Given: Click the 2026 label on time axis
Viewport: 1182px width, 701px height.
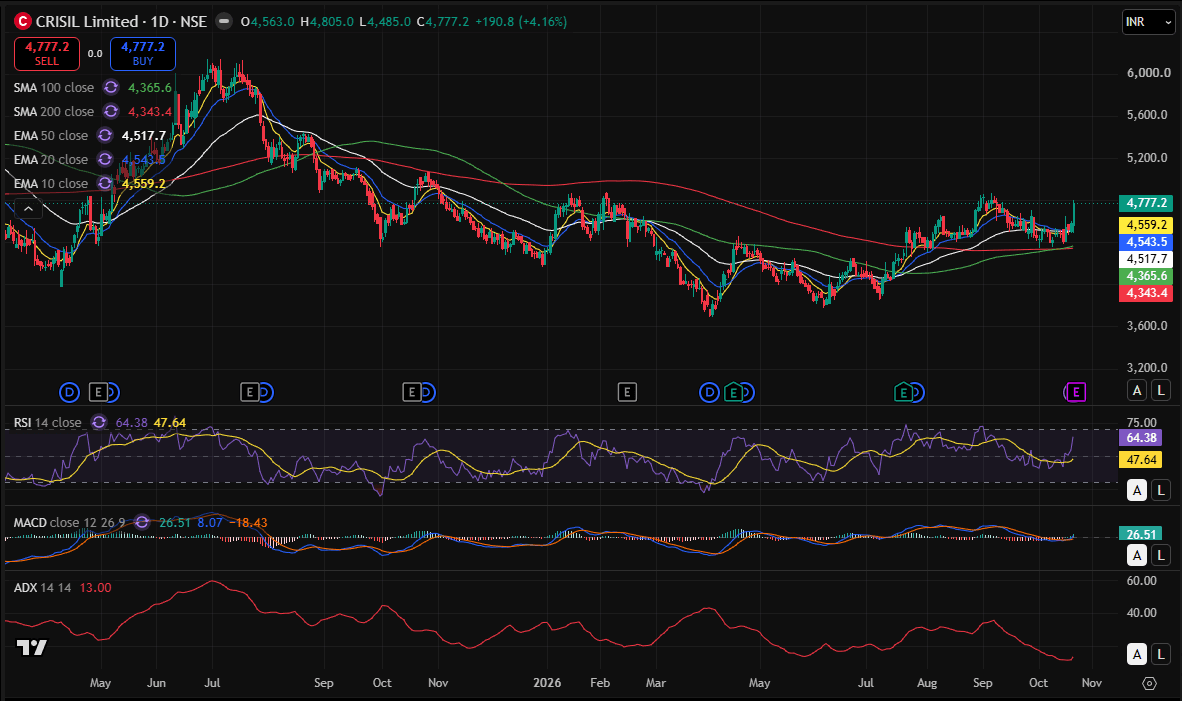Looking at the screenshot, I should click(x=547, y=683).
